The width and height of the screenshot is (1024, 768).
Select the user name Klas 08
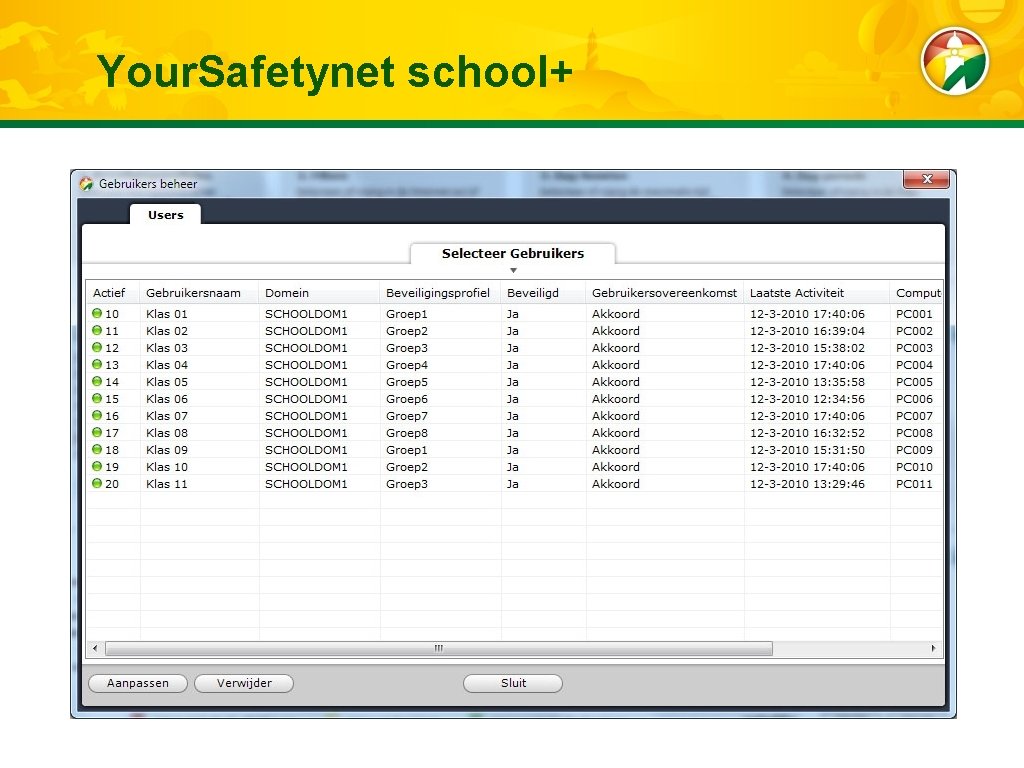167,433
